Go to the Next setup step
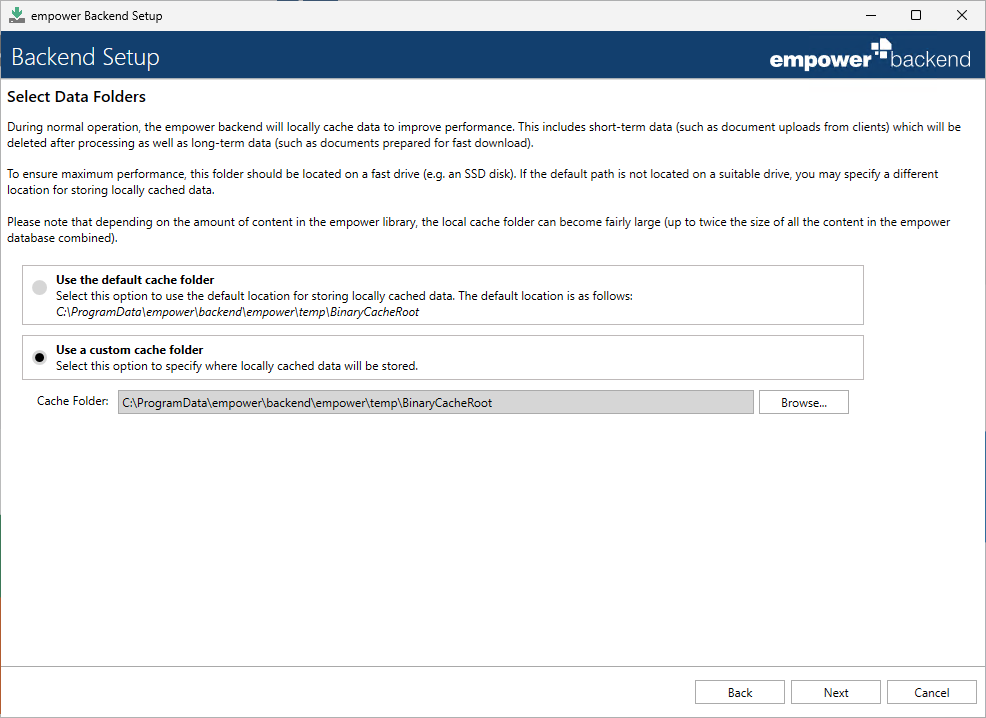 click(x=836, y=692)
